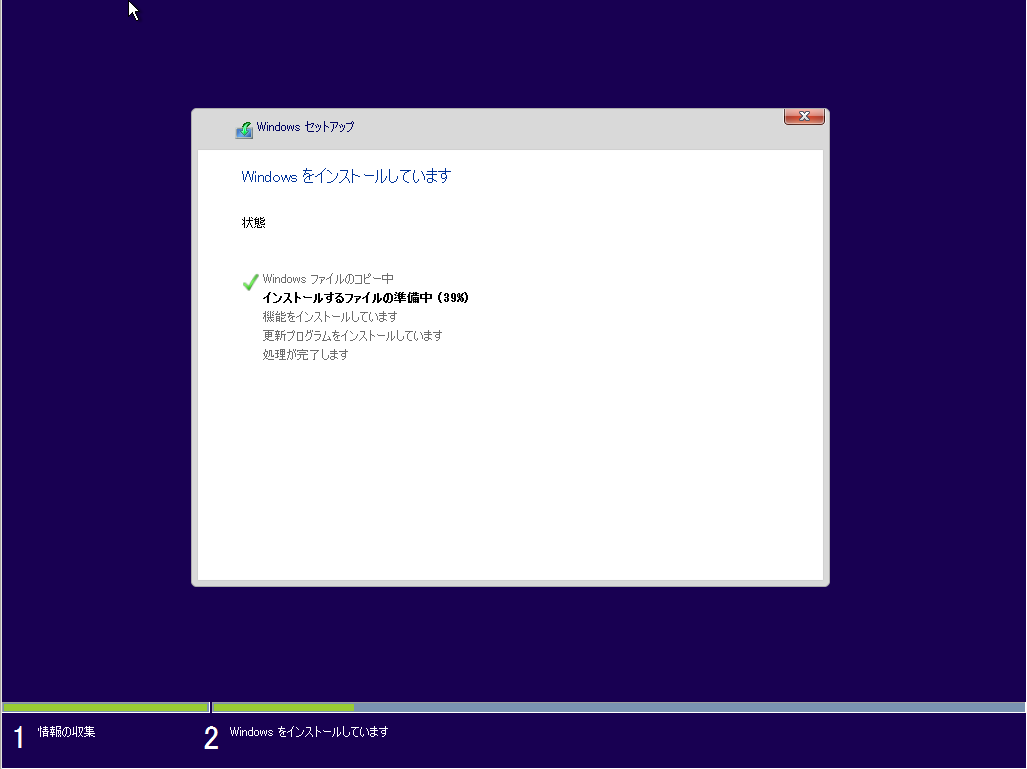The width and height of the screenshot is (1027, 769).
Task: Click the step 2 installation progress bar
Action: pyautogui.click(x=618, y=707)
